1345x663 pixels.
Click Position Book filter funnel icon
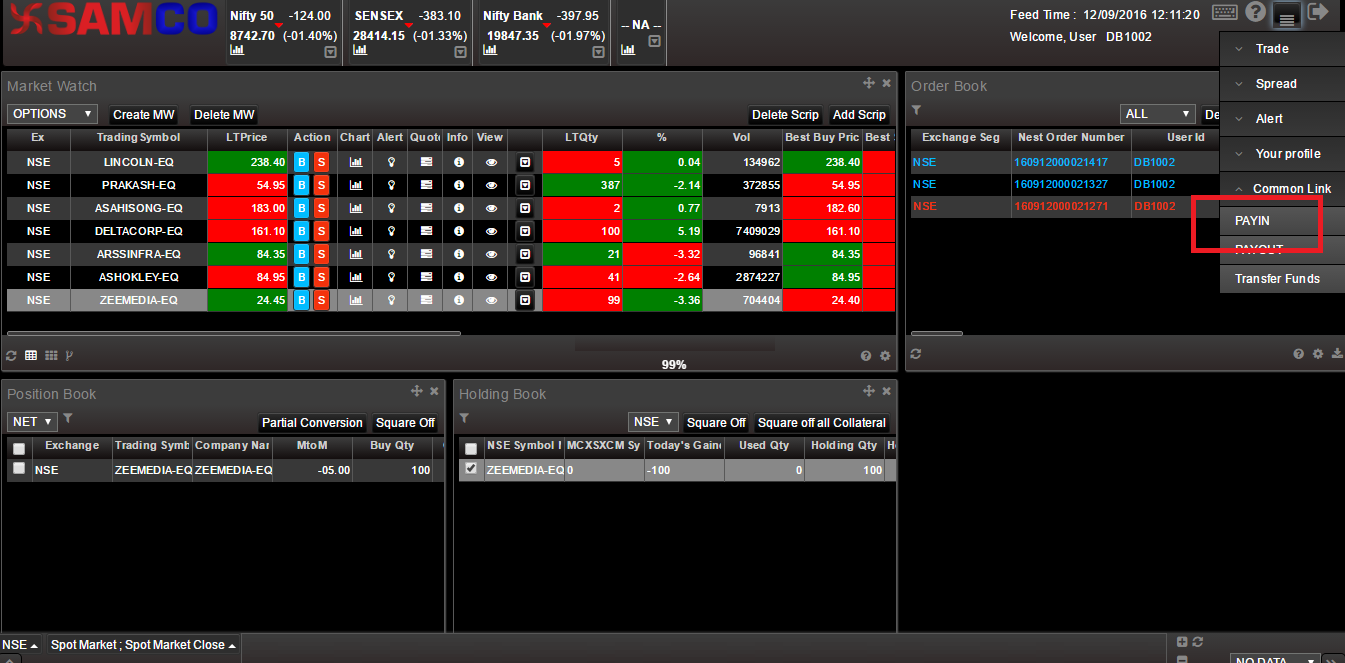click(x=68, y=418)
